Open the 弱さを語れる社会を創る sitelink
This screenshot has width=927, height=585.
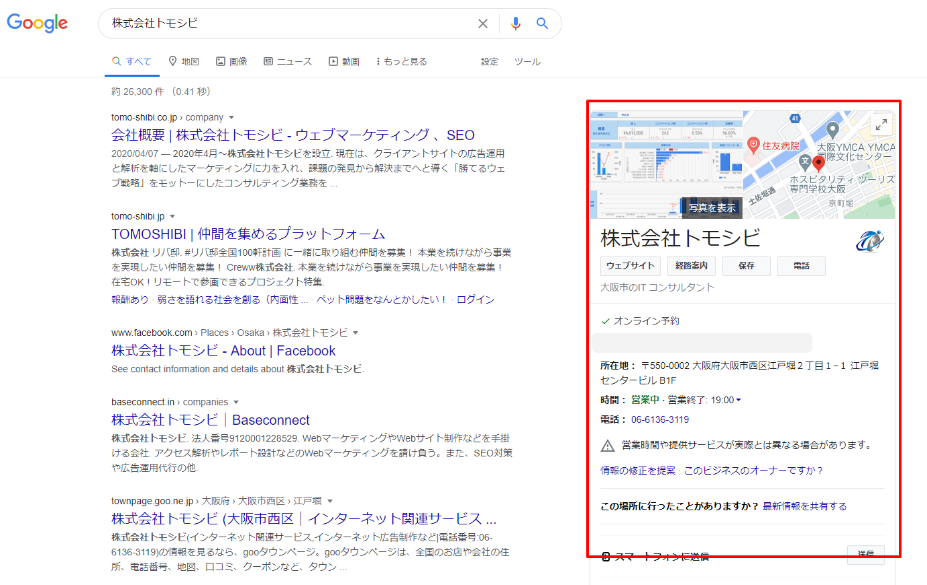coord(232,300)
